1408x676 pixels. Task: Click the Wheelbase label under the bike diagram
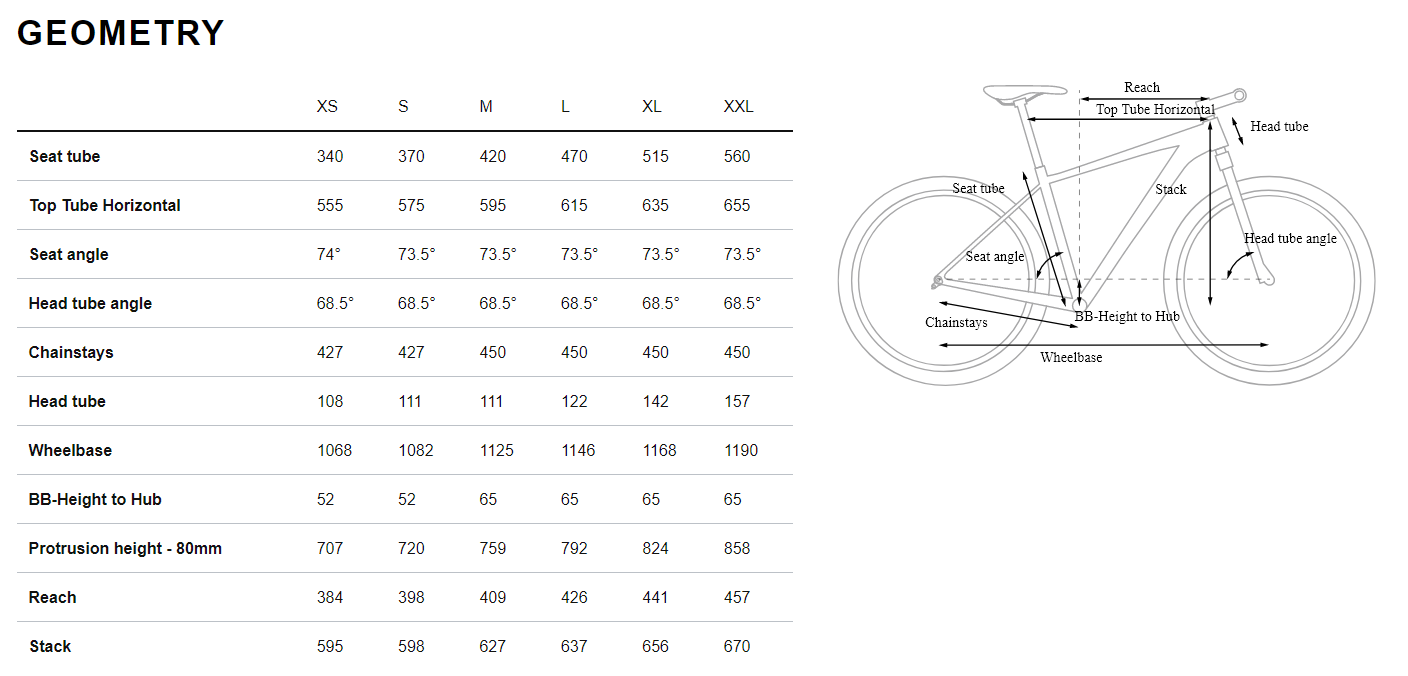coord(1071,357)
